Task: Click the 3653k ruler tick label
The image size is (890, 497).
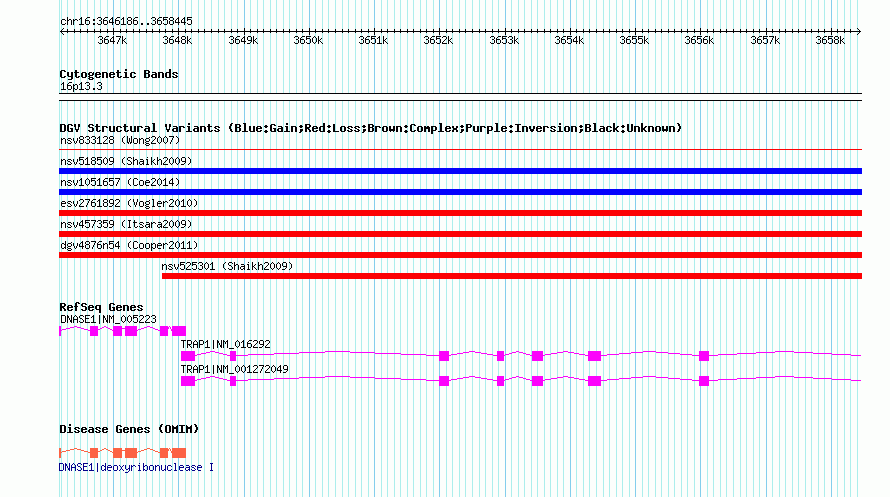Action: coord(504,40)
